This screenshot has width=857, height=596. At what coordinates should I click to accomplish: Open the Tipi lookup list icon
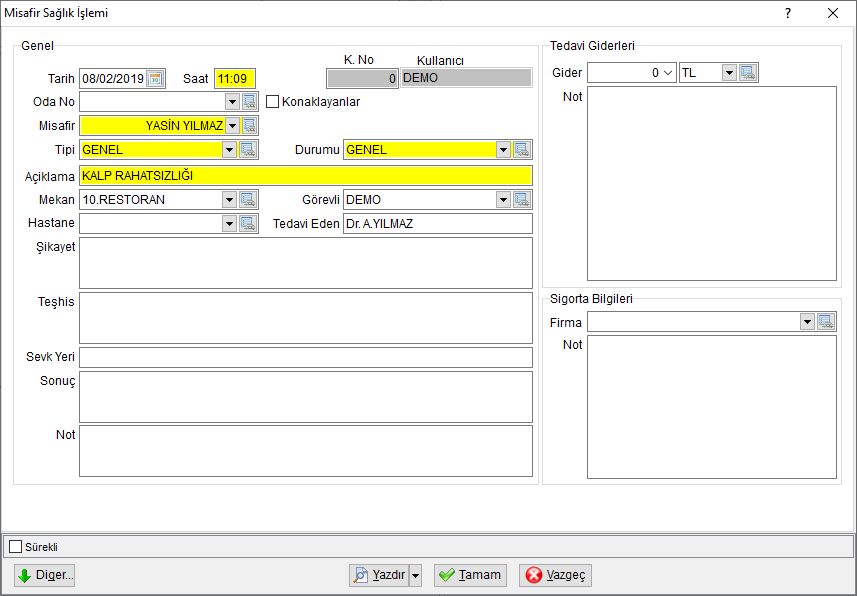248,149
